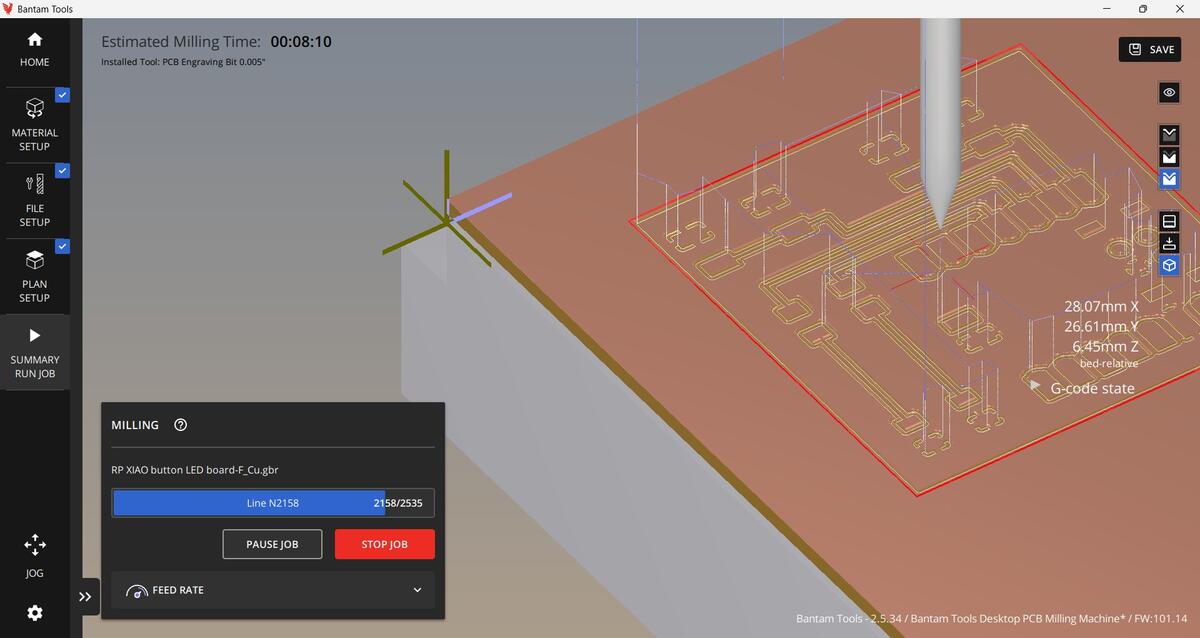Image resolution: width=1200 pixels, height=638 pixels.
Task: Open the Milling help question mark
Action: (181, 425)
